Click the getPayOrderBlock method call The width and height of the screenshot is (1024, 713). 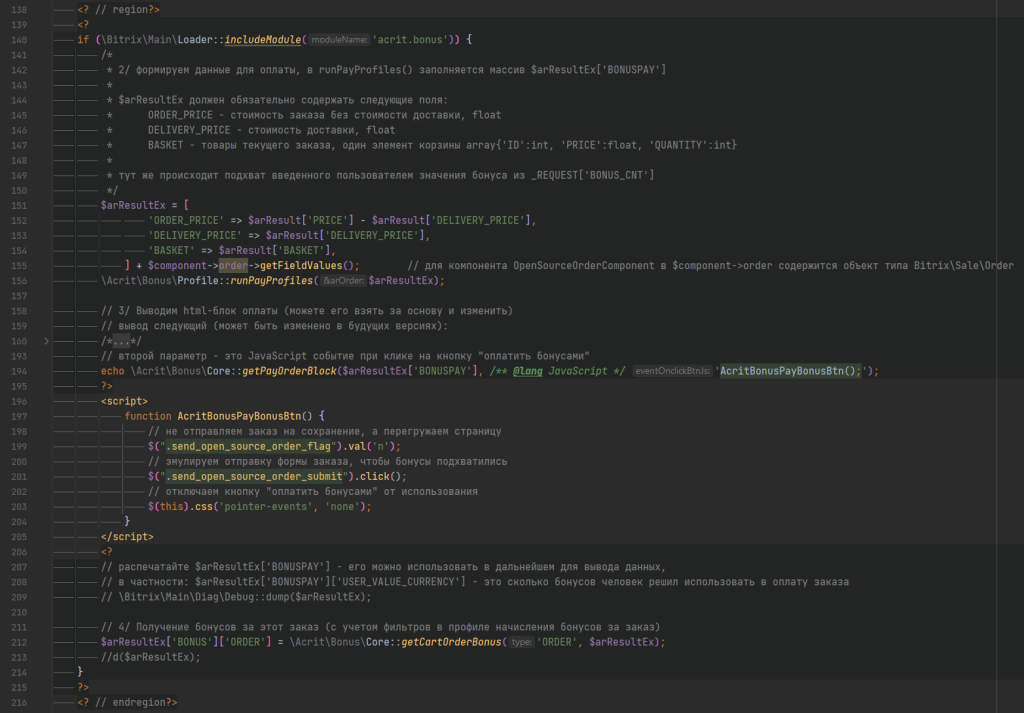(289, 371)
